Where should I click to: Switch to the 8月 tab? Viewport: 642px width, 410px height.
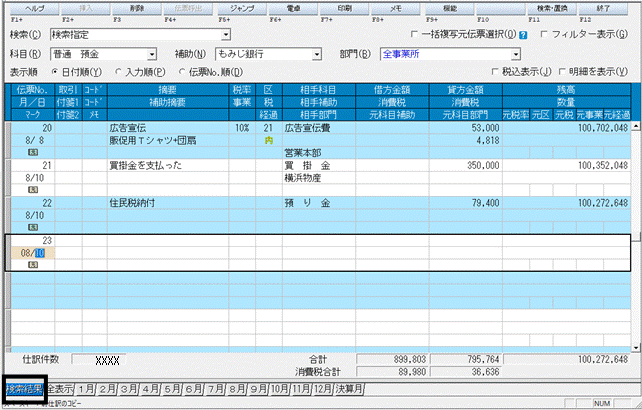click(x=237, y=389)
